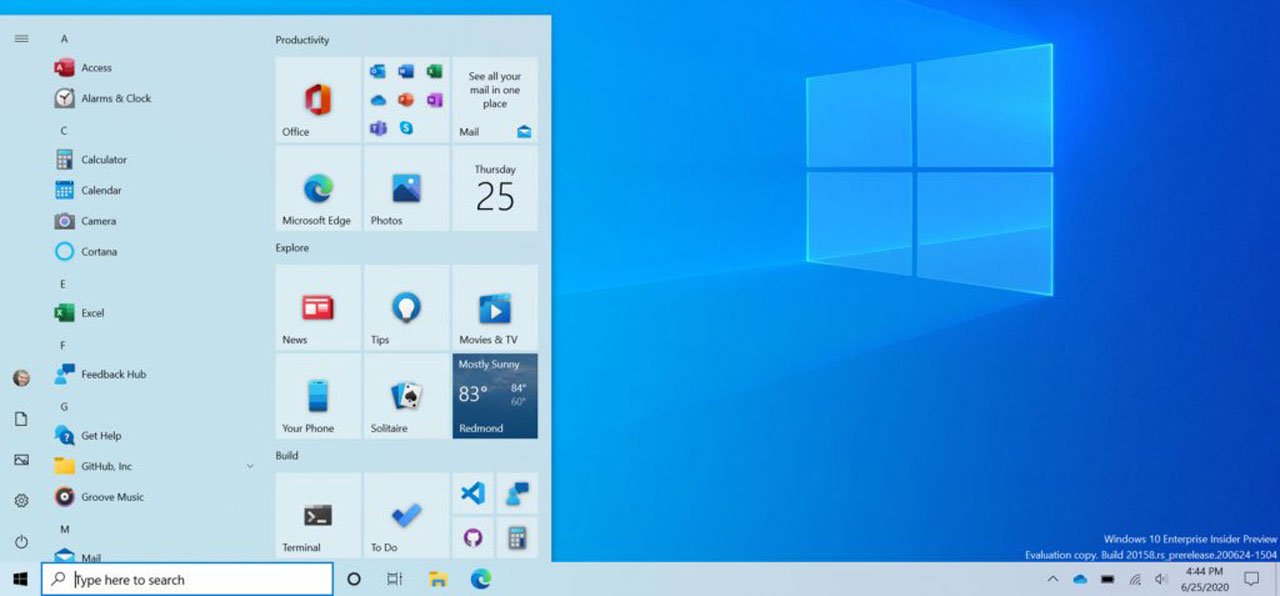Launch Microsoft Edge tile

pyautogui.click(x=318, y=189)
